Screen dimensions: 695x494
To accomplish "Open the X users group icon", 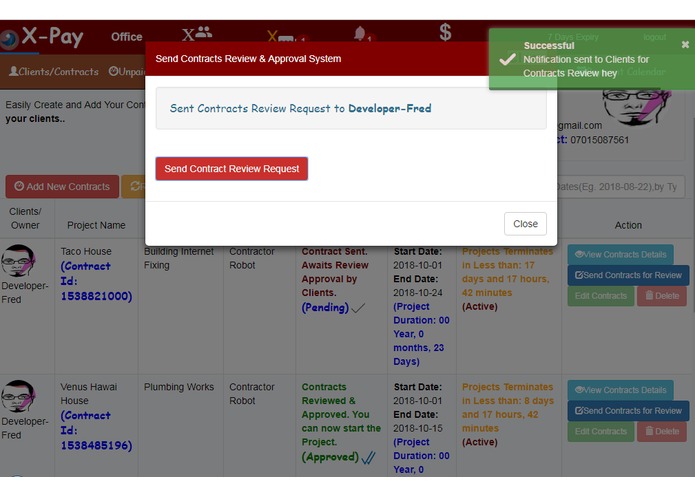I will click(197, 33).
